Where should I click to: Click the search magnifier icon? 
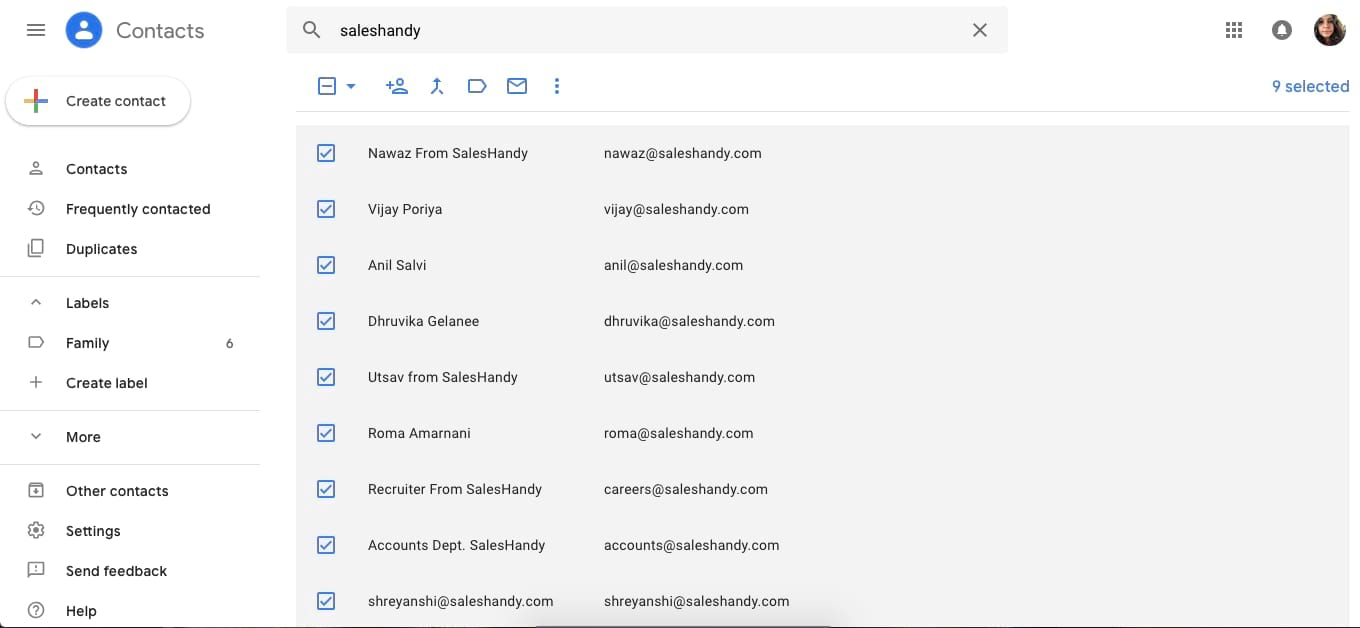312,30
